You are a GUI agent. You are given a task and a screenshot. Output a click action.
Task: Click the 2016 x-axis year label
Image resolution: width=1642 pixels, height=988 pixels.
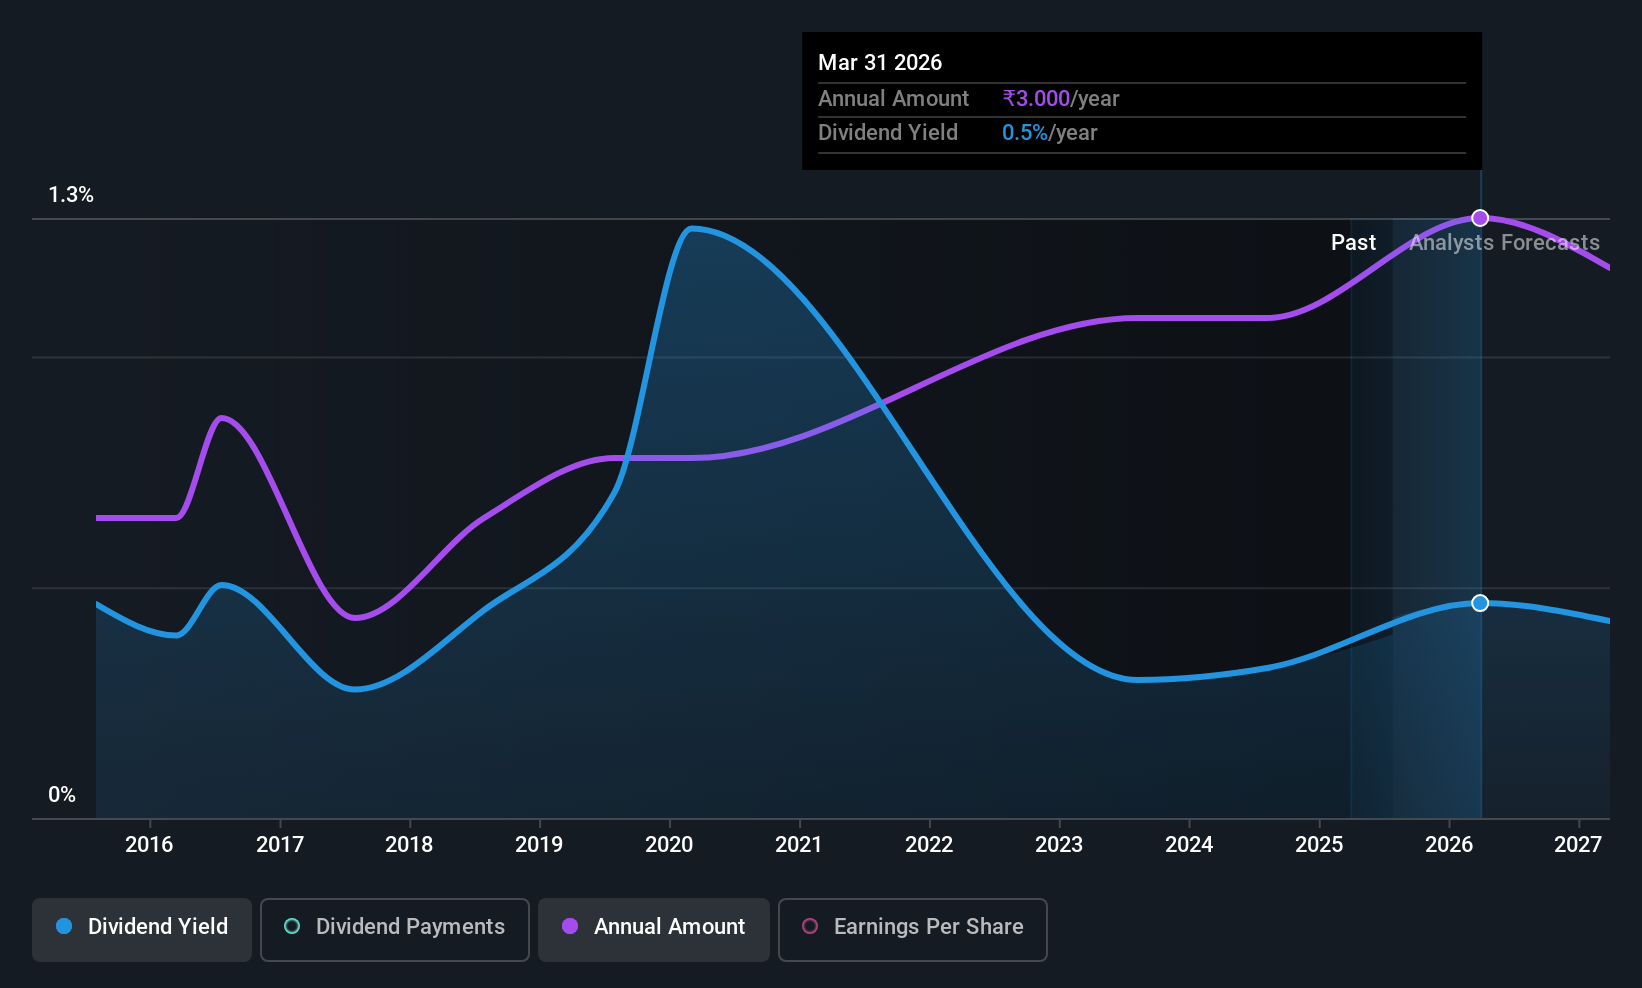click(x=149, y=844)
